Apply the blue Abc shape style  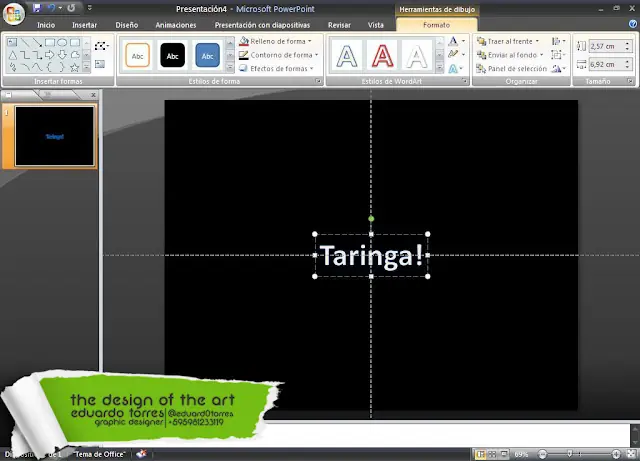click(x=207, y=55)
